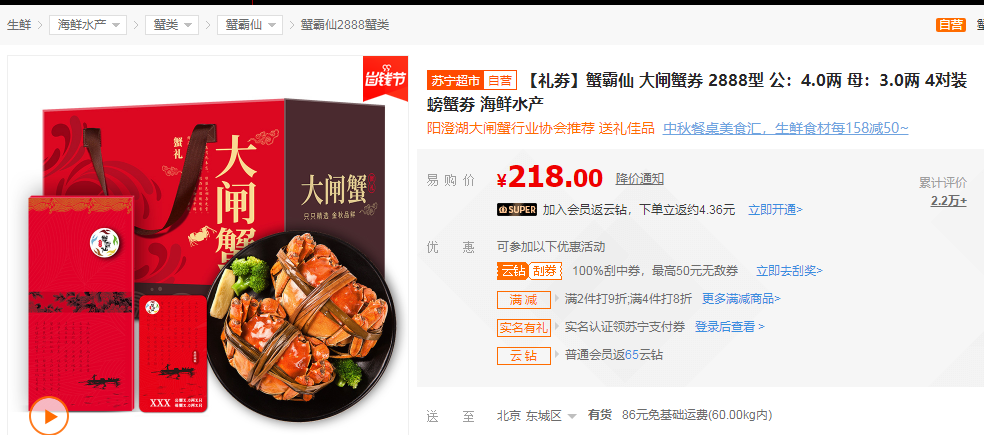Screen dimensions: 984x435
Task: Expand the 蟹霸仙 brand dropdown
Action: tap(250, 25)
